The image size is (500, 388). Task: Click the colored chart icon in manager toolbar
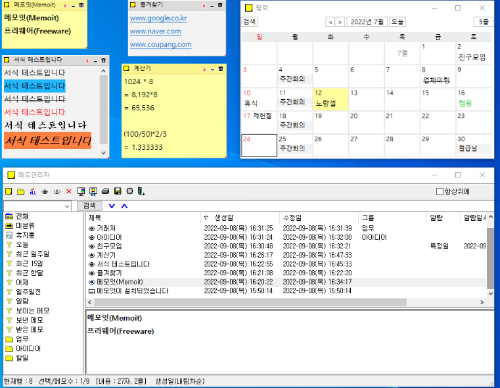(33, 191)
